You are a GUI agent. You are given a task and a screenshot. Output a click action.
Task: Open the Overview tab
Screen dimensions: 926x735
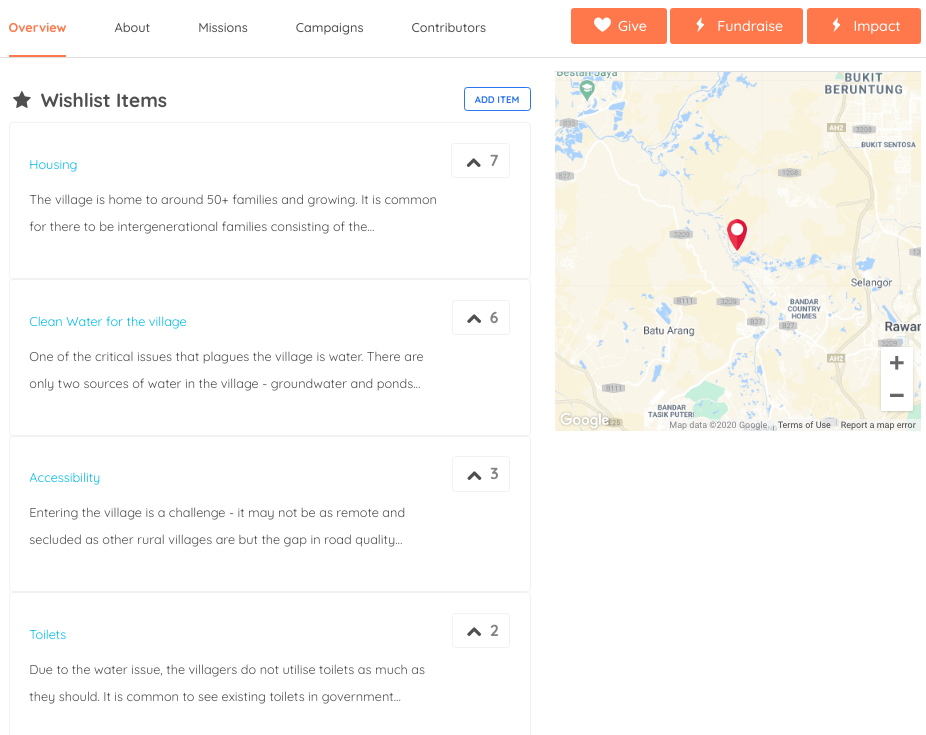click(37, 28)
